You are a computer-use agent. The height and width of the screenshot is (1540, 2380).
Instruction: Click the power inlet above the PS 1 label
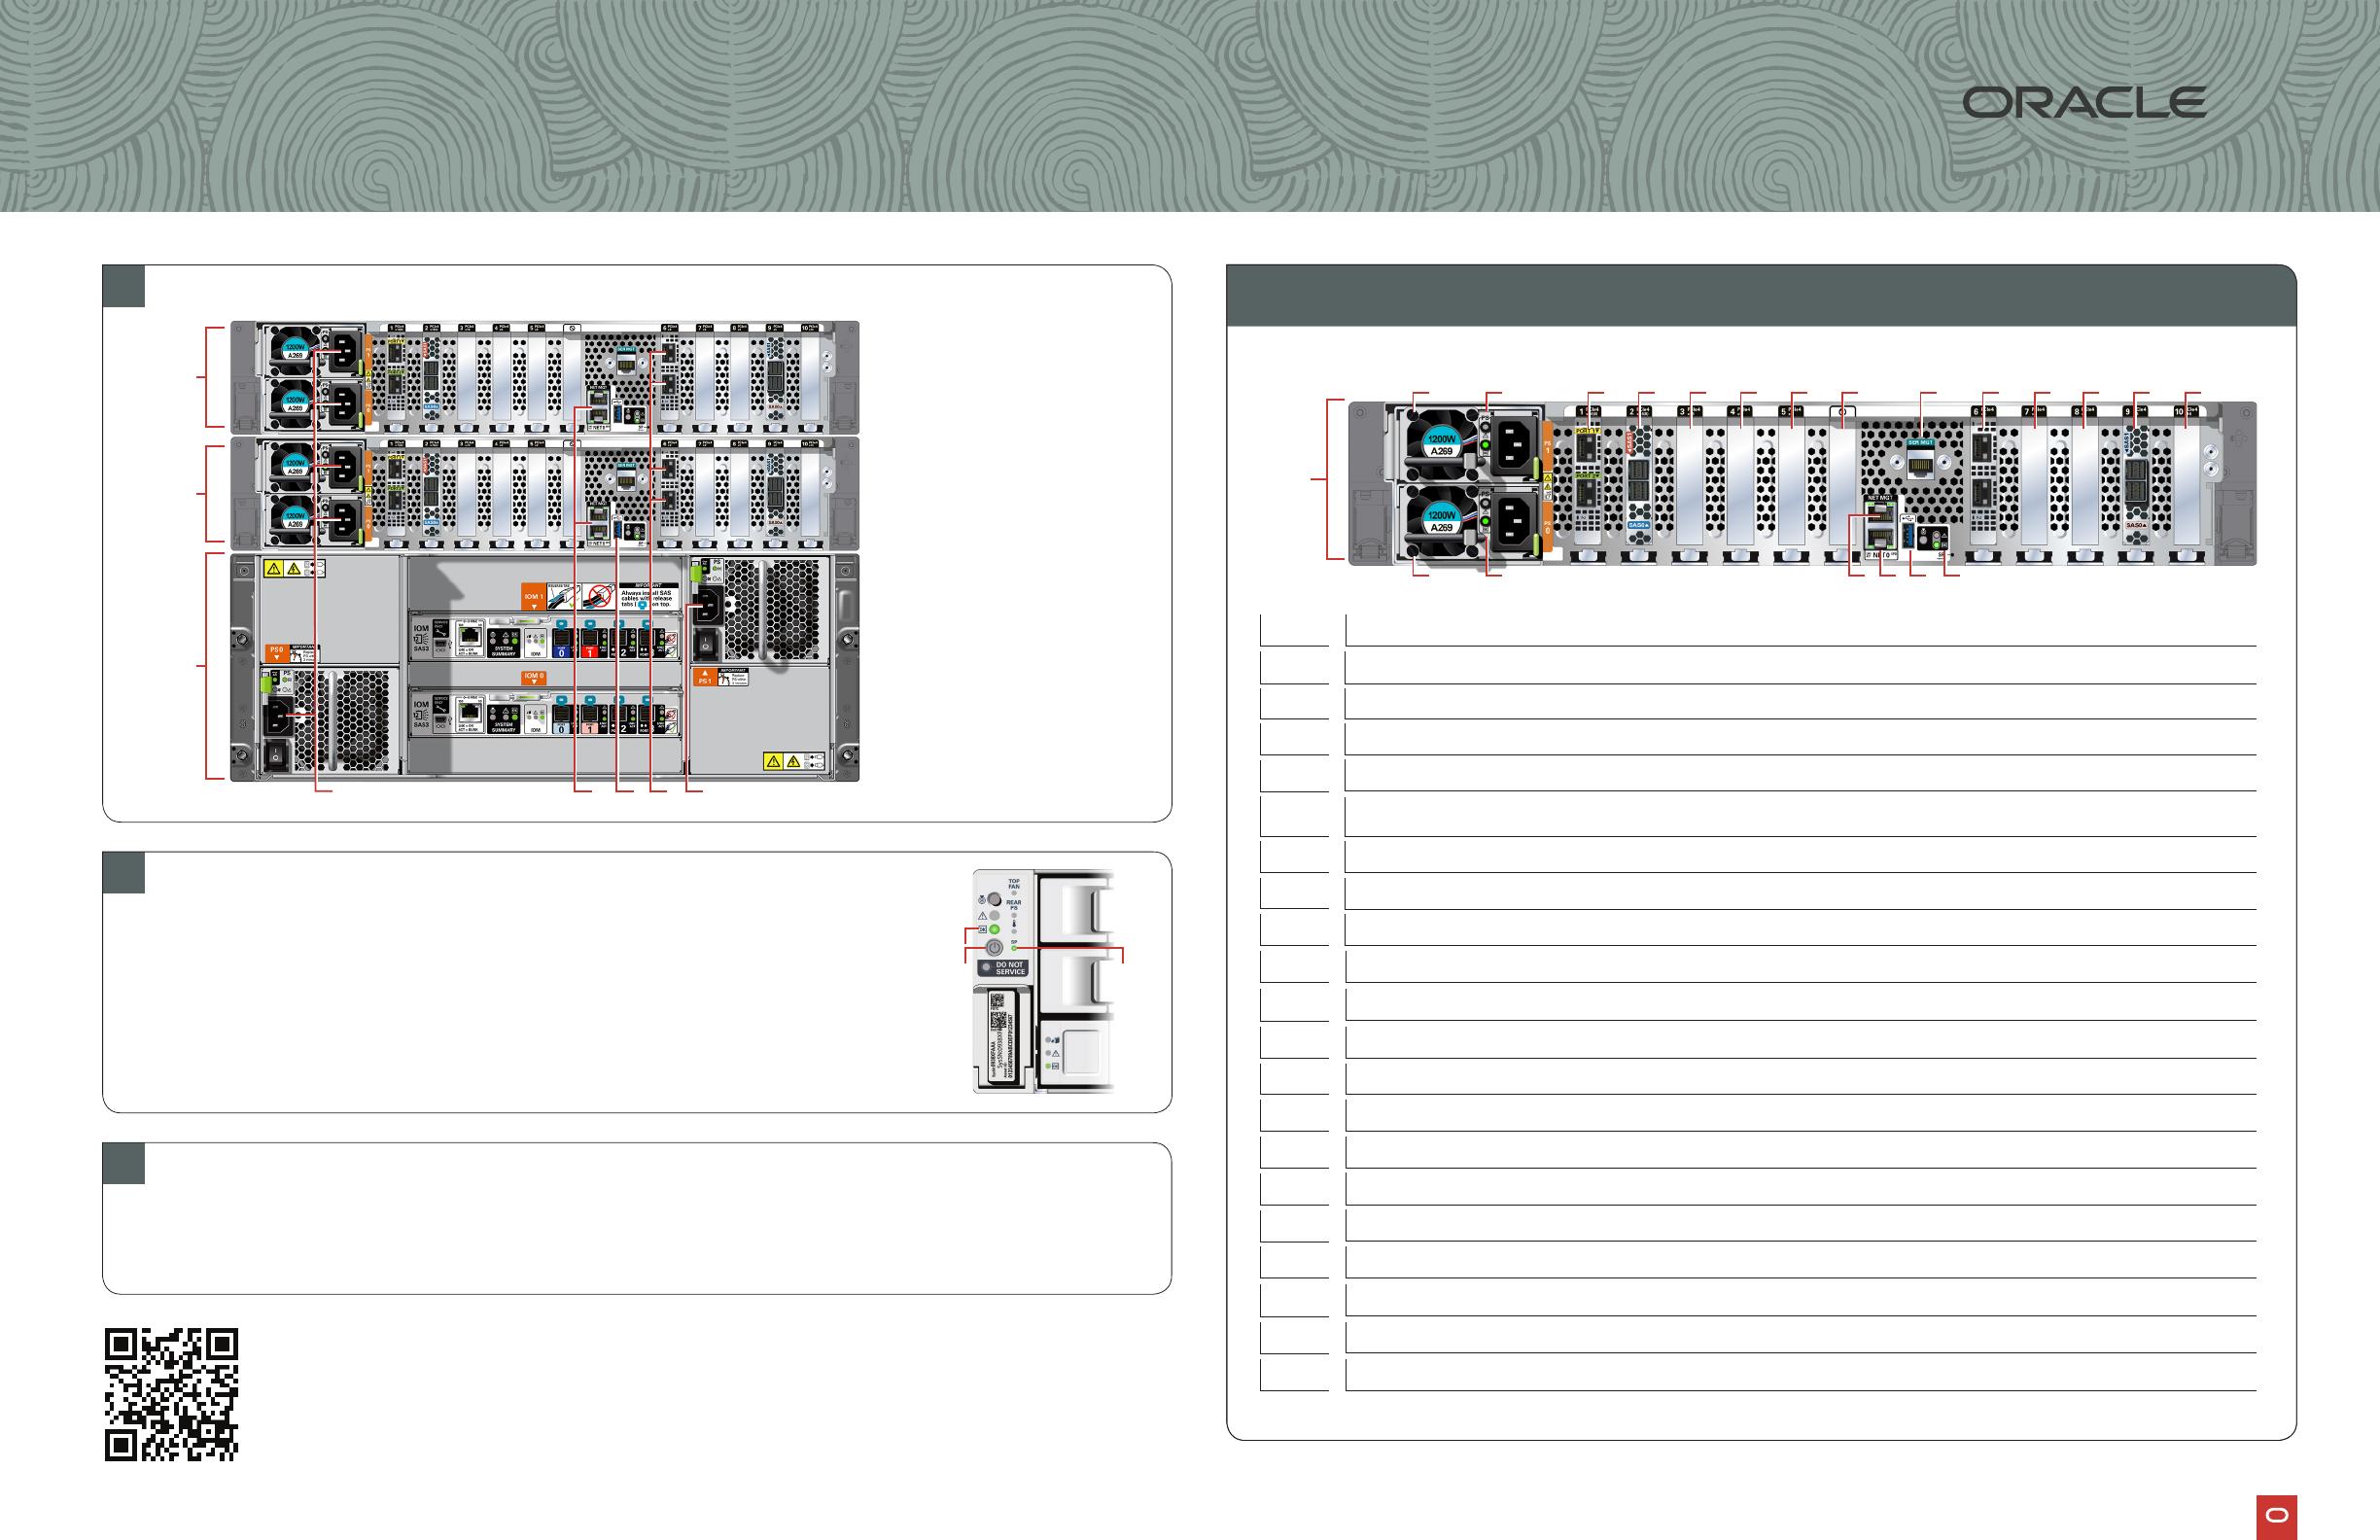point(709,606)
